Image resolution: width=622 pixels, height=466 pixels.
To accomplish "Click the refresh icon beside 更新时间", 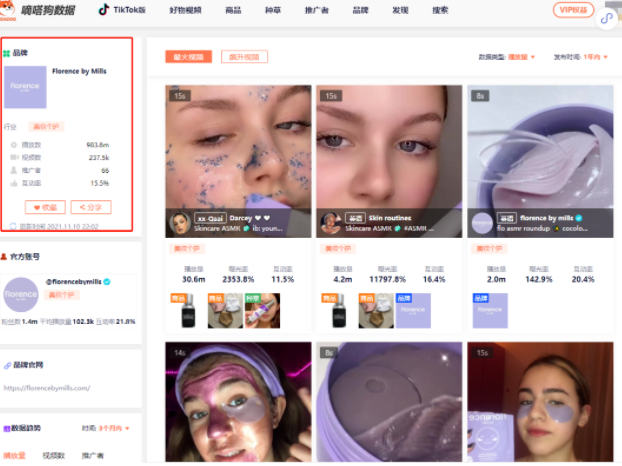I will (x=13, y=226).
